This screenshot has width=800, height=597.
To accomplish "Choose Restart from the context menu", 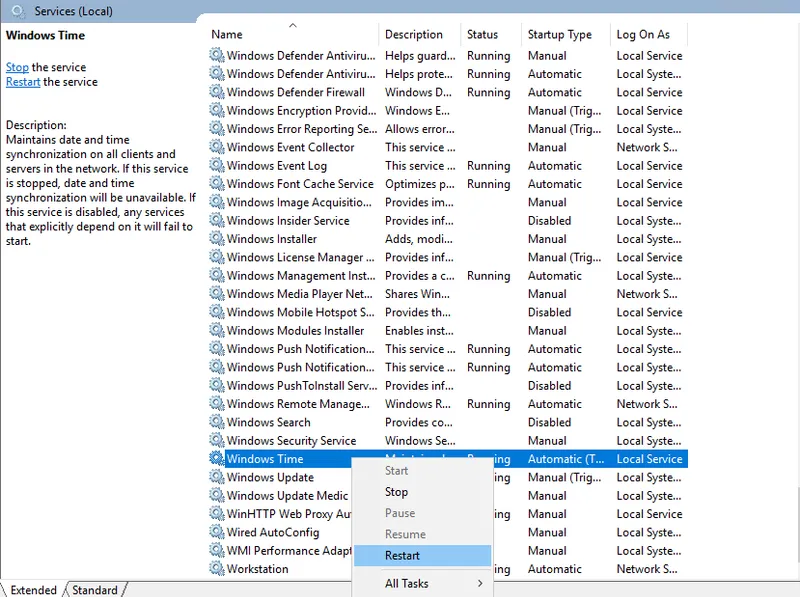I will tap(402, 555).
